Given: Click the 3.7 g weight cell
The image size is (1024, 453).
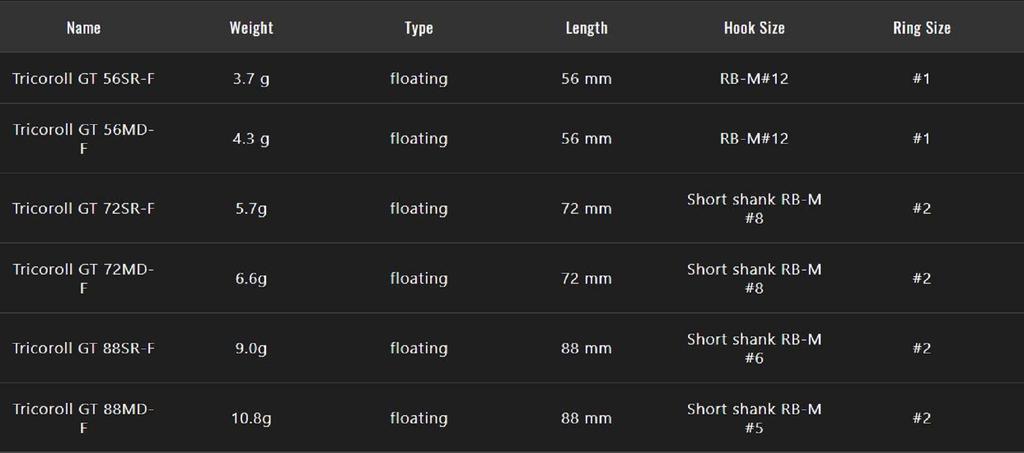Looking at the screenshot, I should click(251, 78).
